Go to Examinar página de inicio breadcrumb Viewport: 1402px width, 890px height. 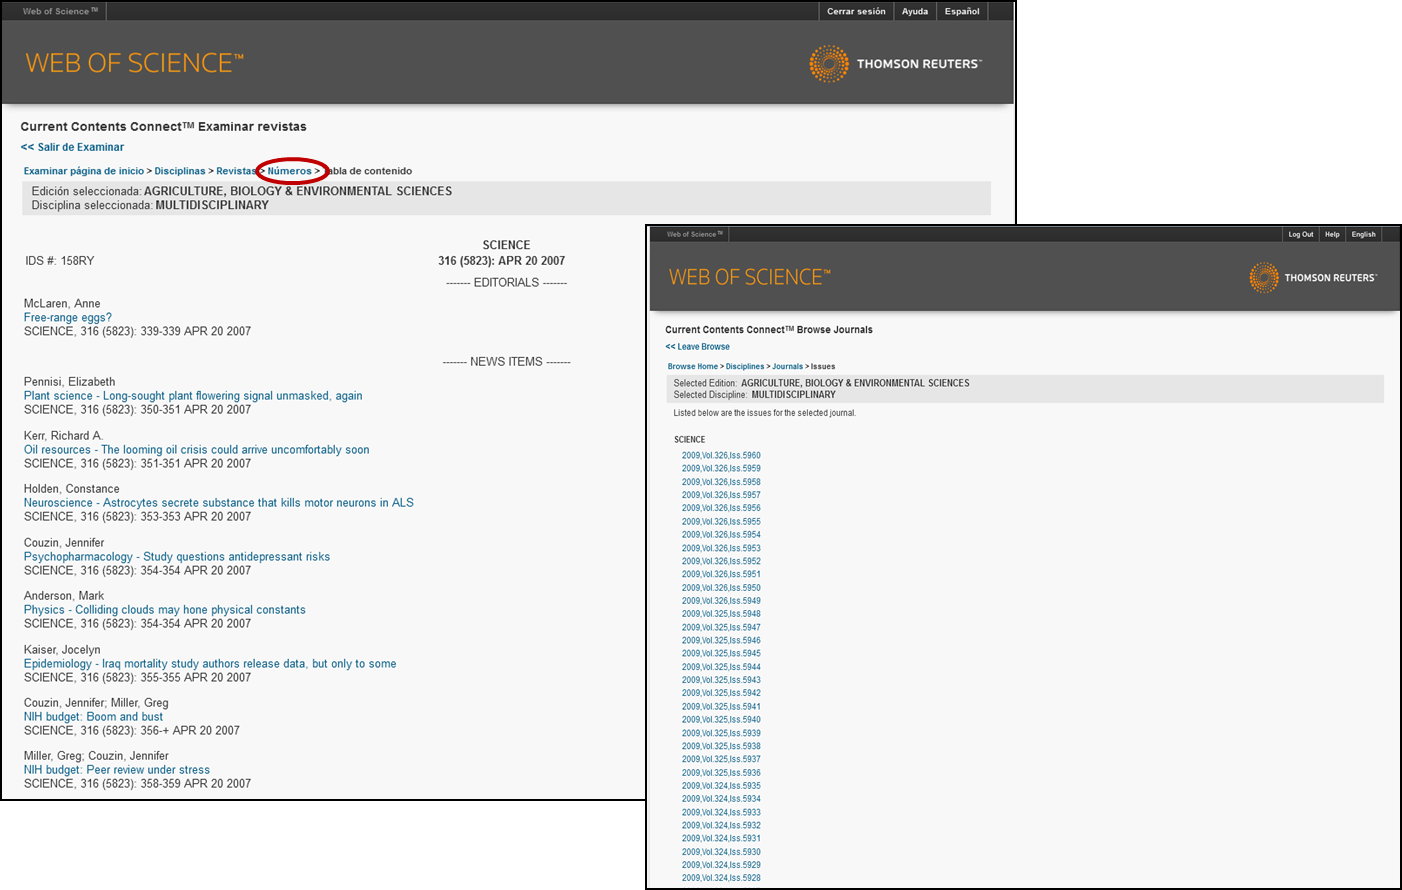[84, 171]
